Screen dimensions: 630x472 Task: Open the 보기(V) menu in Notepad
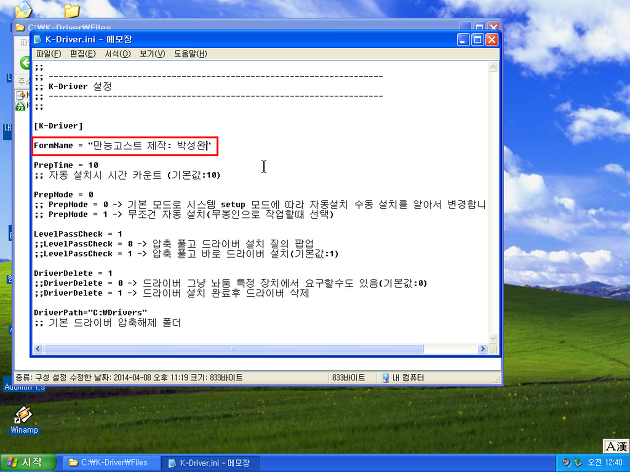[x=152, y=53]
